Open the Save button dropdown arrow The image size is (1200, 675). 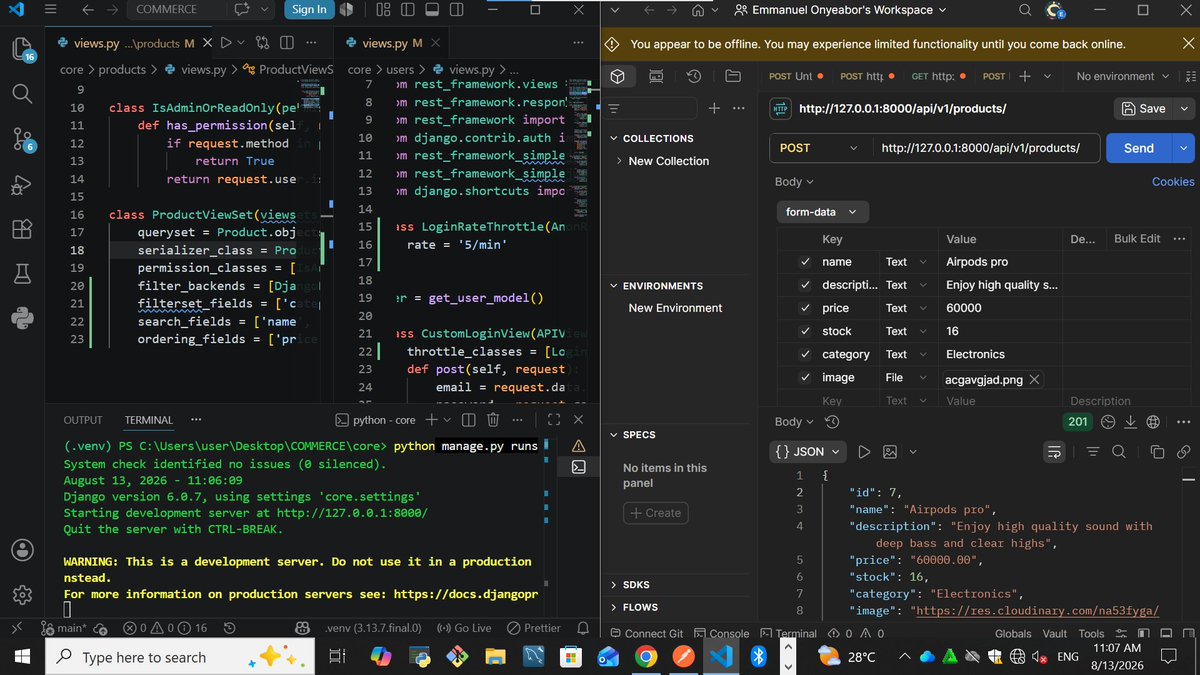[1186, 108]
